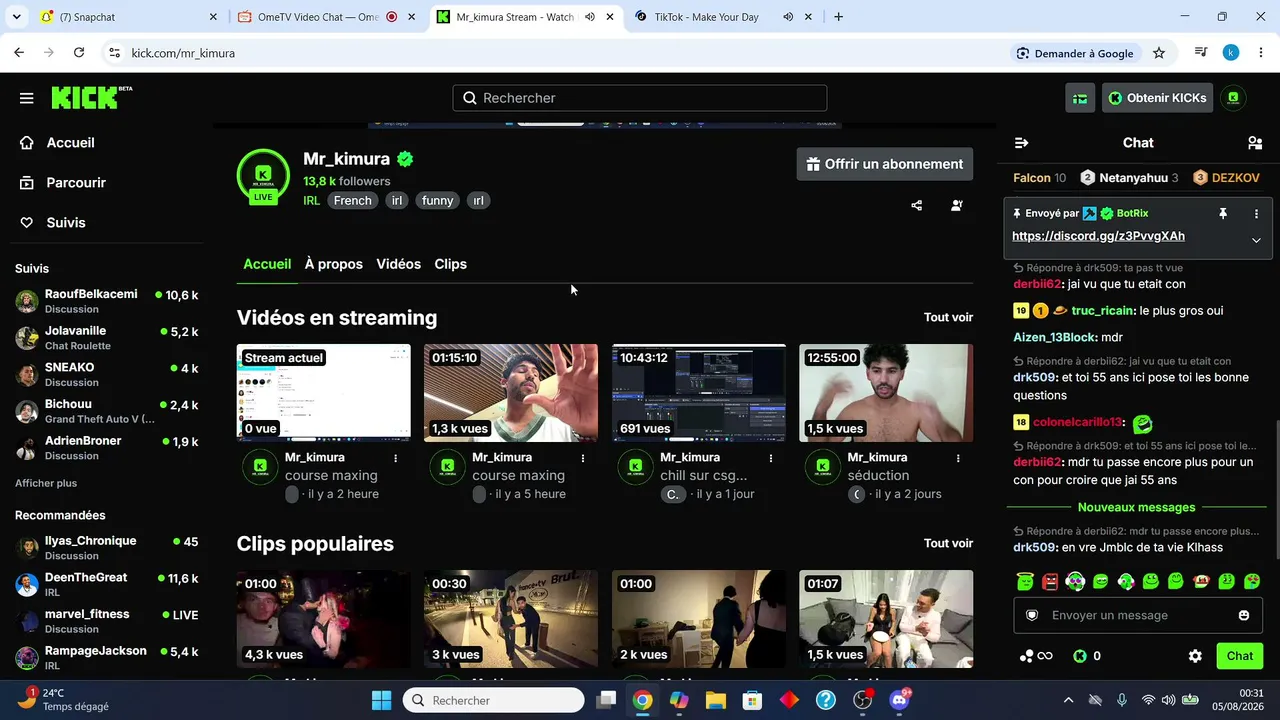The height and width of the screenshot is (720, 1280).
Task: Click the channel points infinity icon
Action: coord(1036,656)
